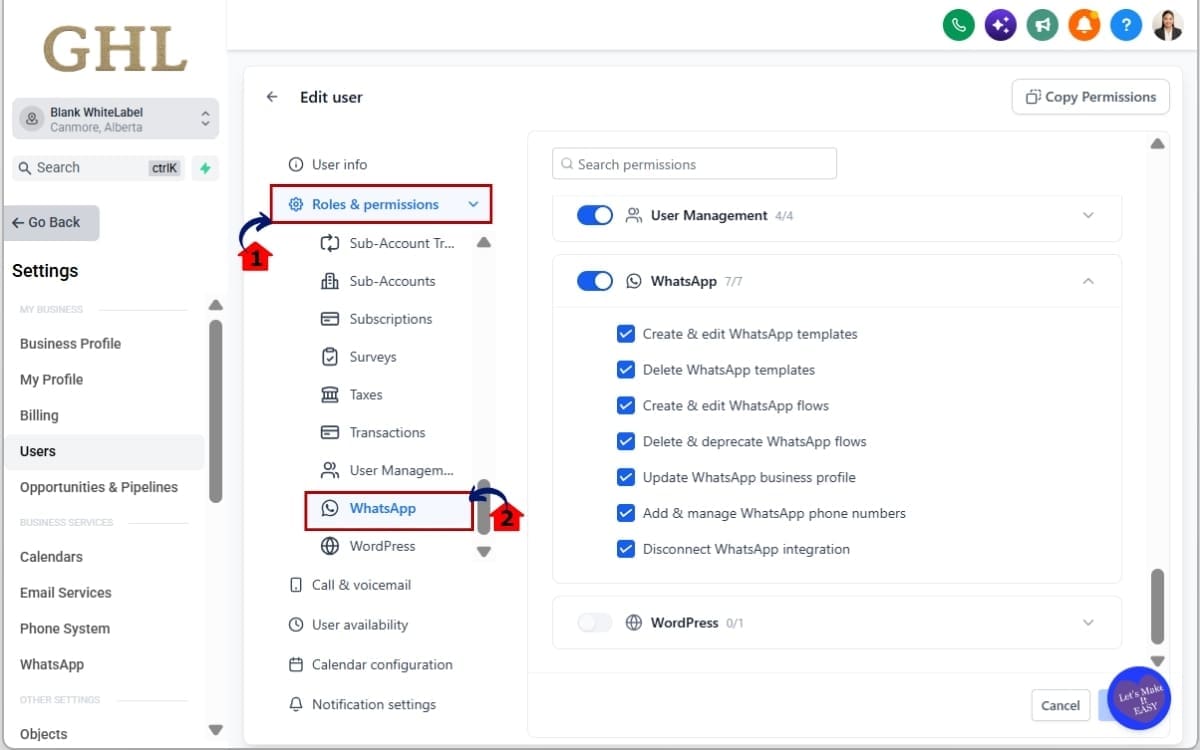Uncheck Add & manage WhatsApp phone numbers
This screenshot has width=1200, height=750.
pyautogui.click(x=626, y=513)
